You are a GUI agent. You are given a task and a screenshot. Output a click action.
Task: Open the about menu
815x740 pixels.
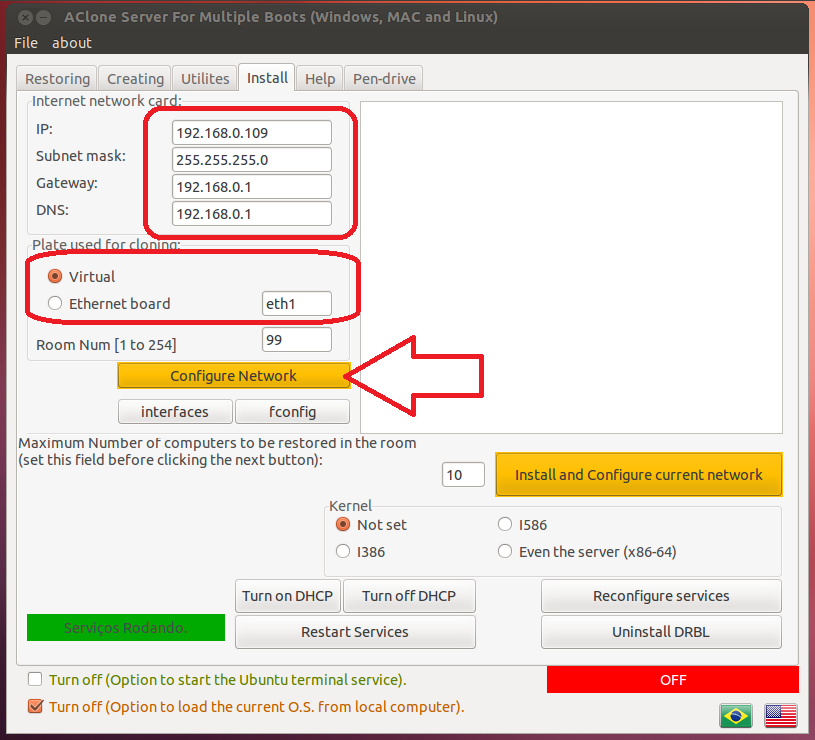(x=72, y=43)
